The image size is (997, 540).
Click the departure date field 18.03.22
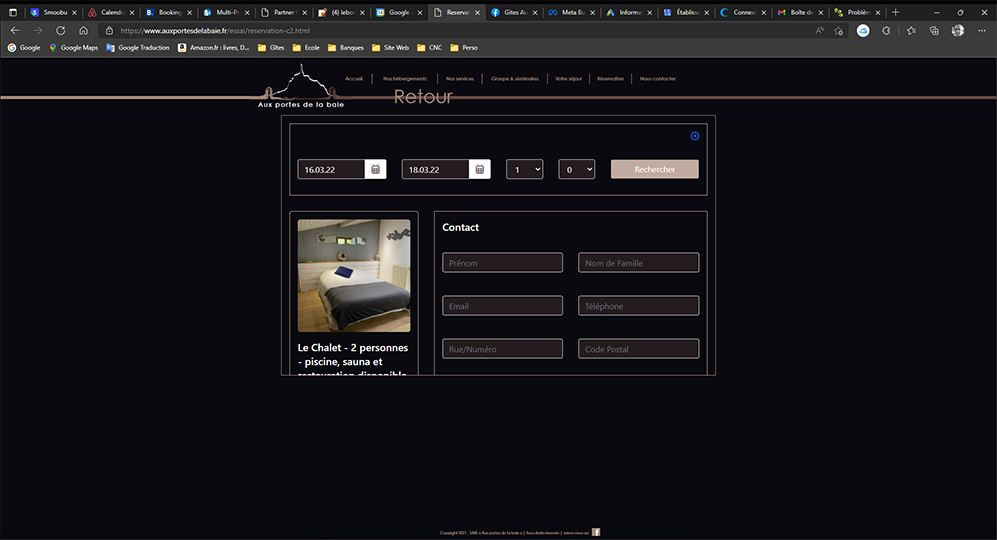(x=436, y=169)
